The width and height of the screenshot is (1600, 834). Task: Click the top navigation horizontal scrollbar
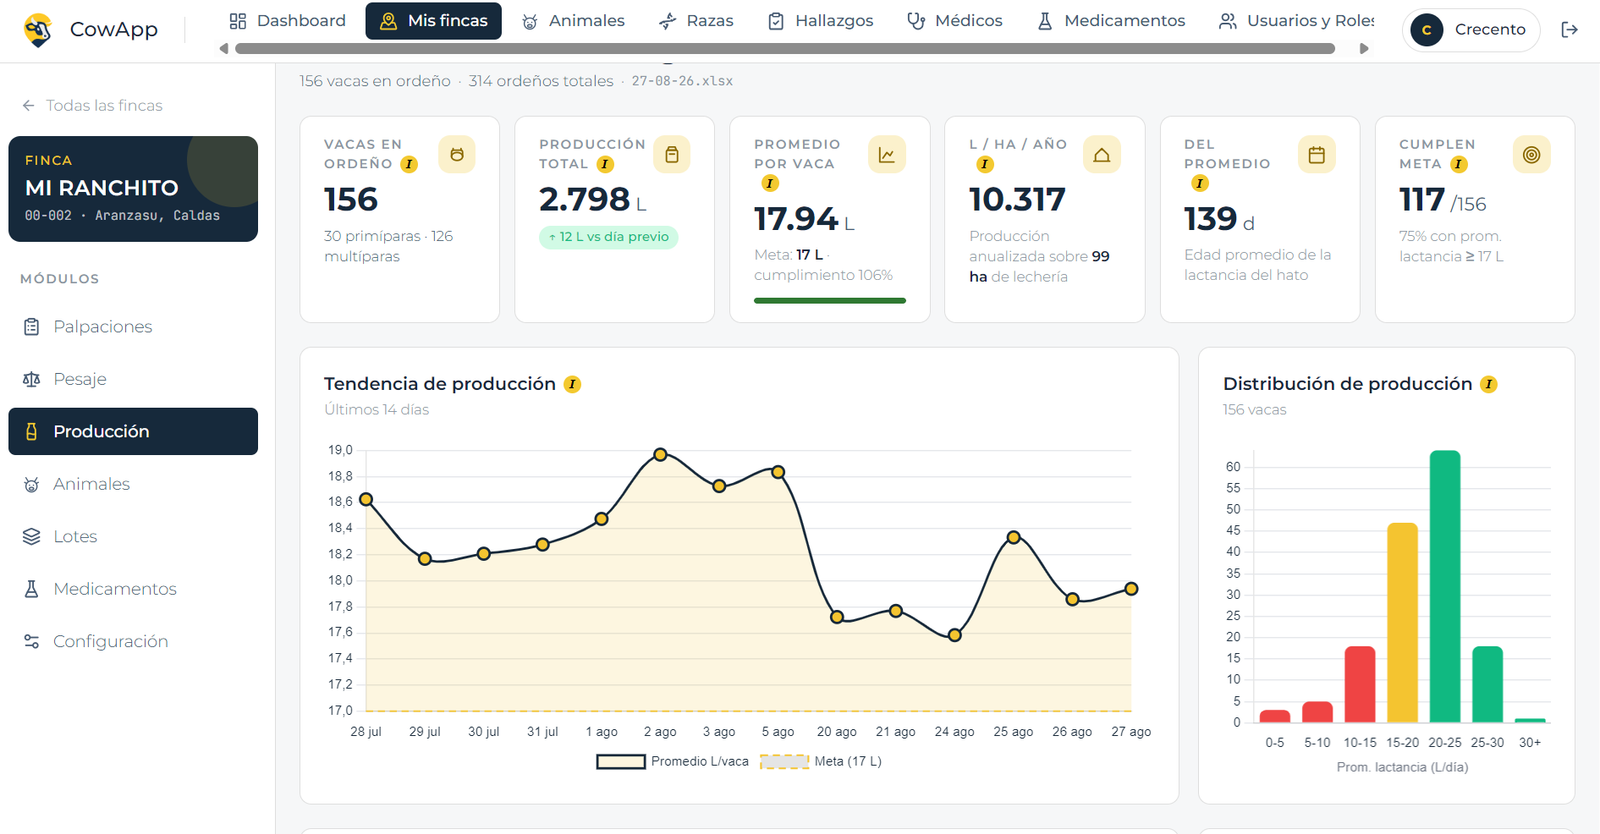(785, 48)
